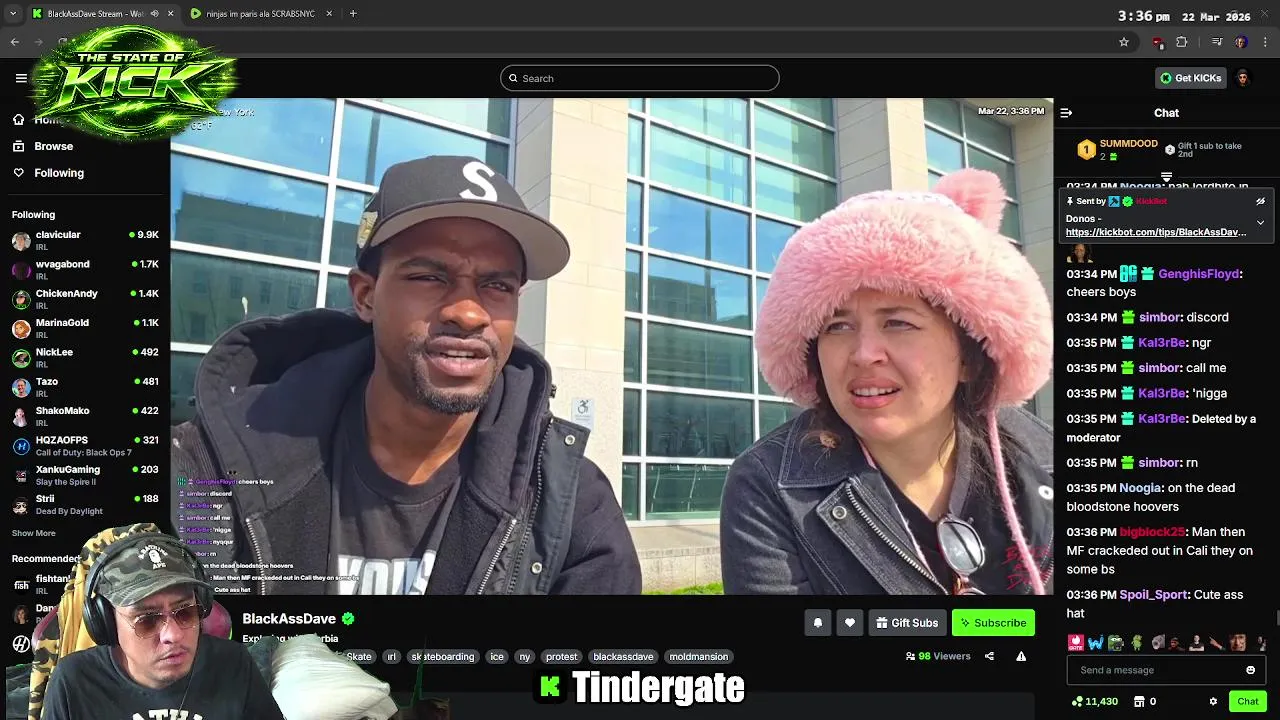Go back with browser back arrow

pos(14,42)
